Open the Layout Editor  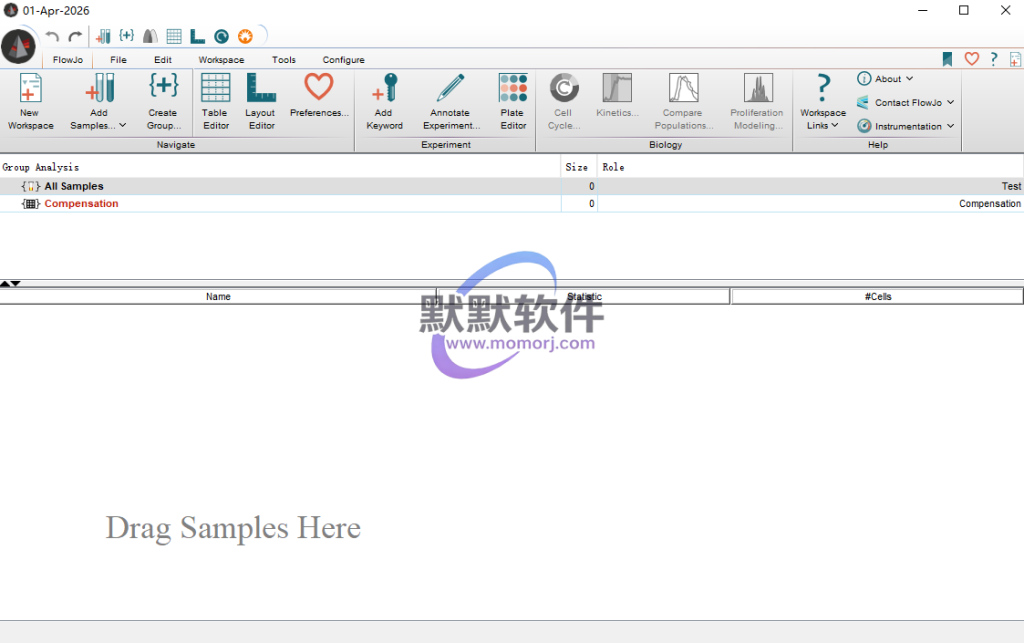(260, 90)
